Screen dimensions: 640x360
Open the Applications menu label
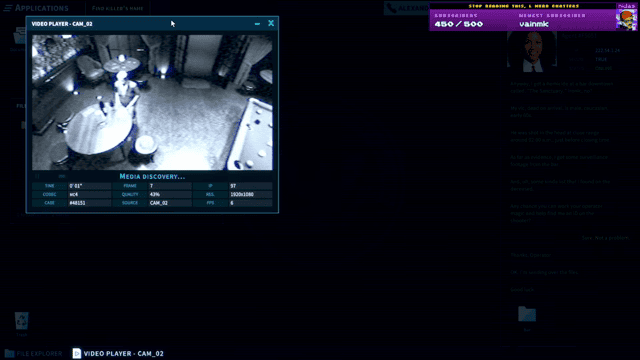coord(42,8)
